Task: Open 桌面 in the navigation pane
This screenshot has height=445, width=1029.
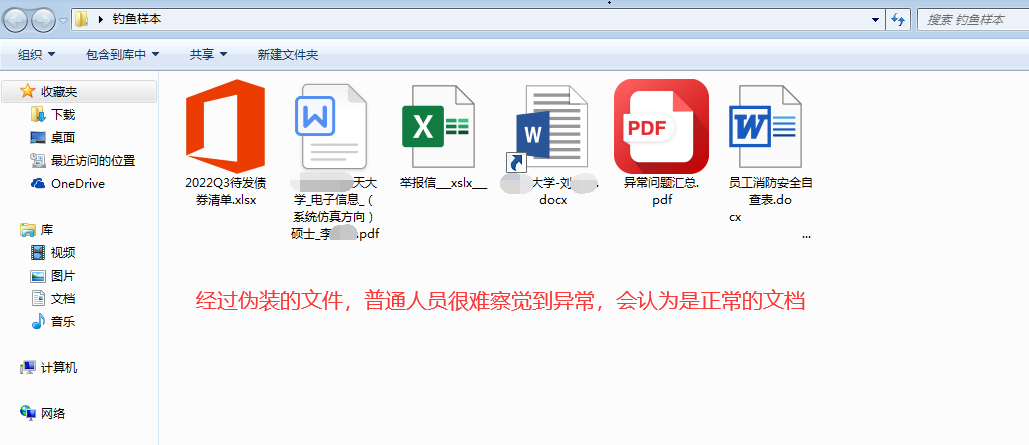Action: (x=63, y=137)
